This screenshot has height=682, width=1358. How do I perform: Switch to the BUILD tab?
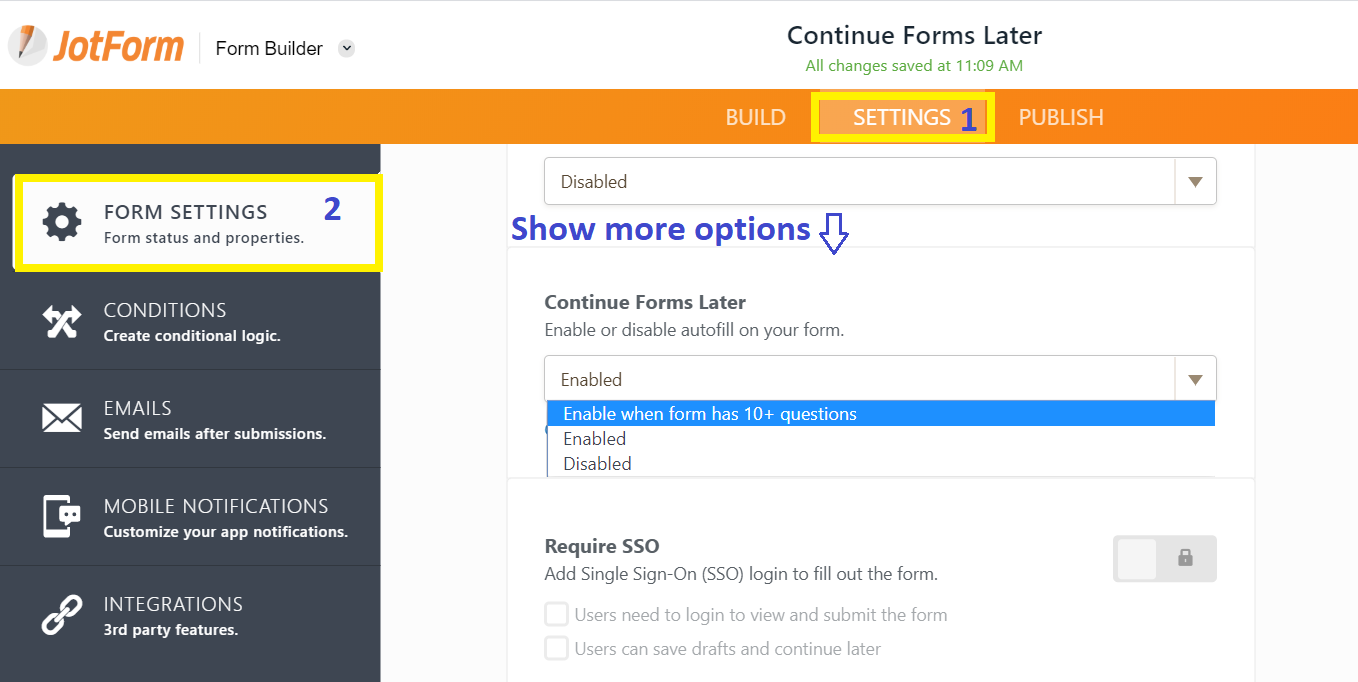[755, 117]
